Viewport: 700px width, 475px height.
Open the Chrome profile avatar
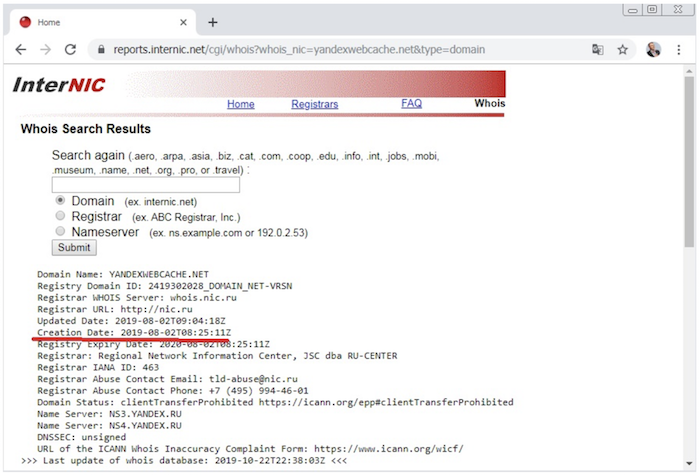[x=654, y=50]
